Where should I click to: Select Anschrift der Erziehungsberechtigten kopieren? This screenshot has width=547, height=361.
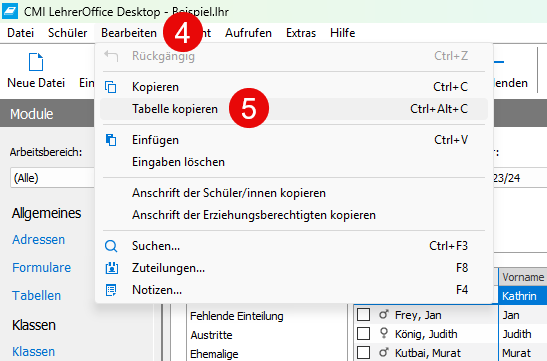point(254,215)
